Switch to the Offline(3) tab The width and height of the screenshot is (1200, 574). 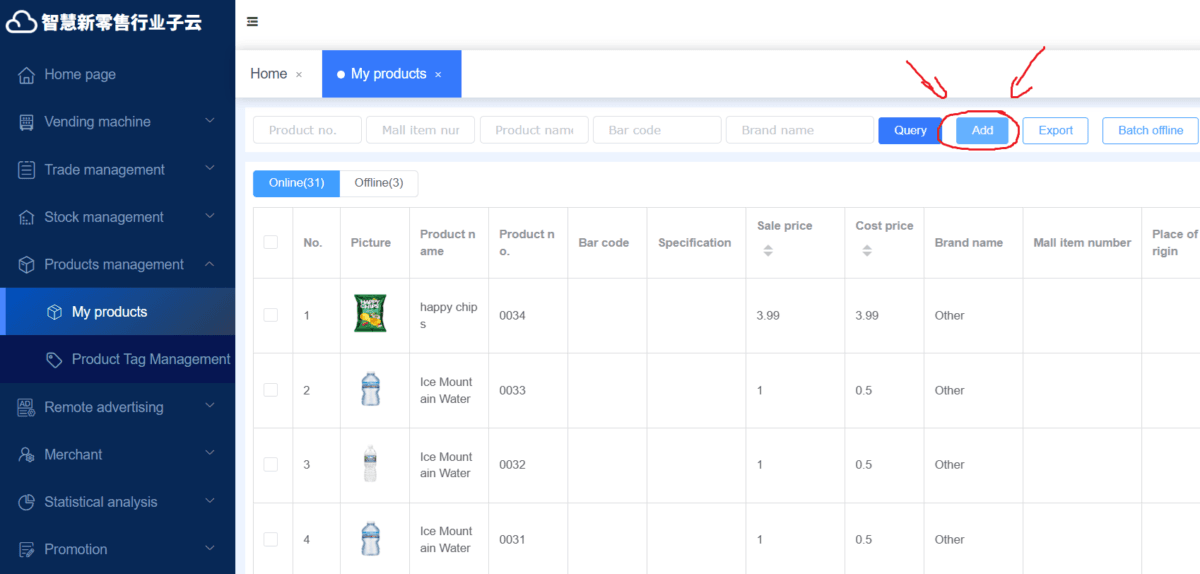click(379, 183)
